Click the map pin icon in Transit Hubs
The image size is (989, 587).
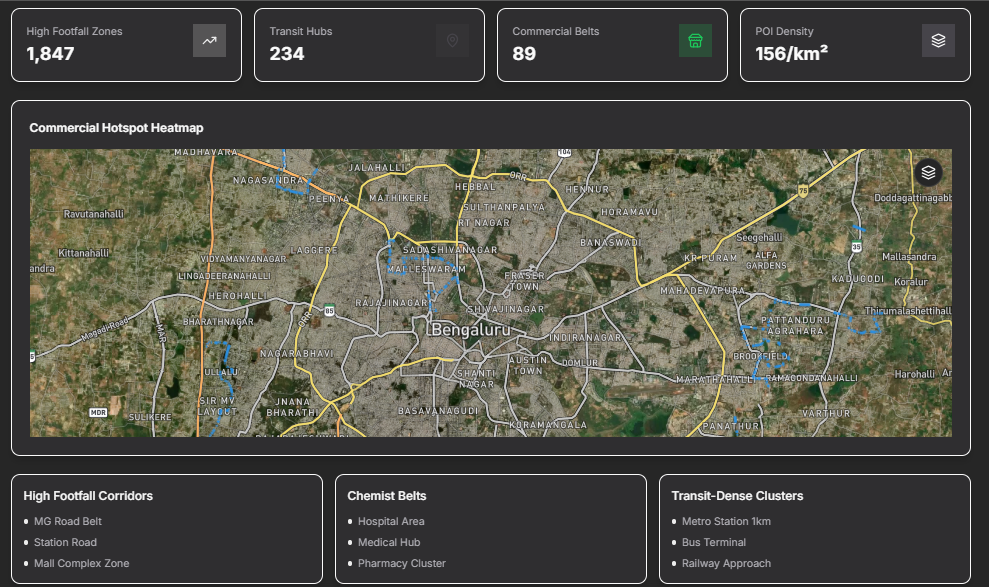(452, 41)
